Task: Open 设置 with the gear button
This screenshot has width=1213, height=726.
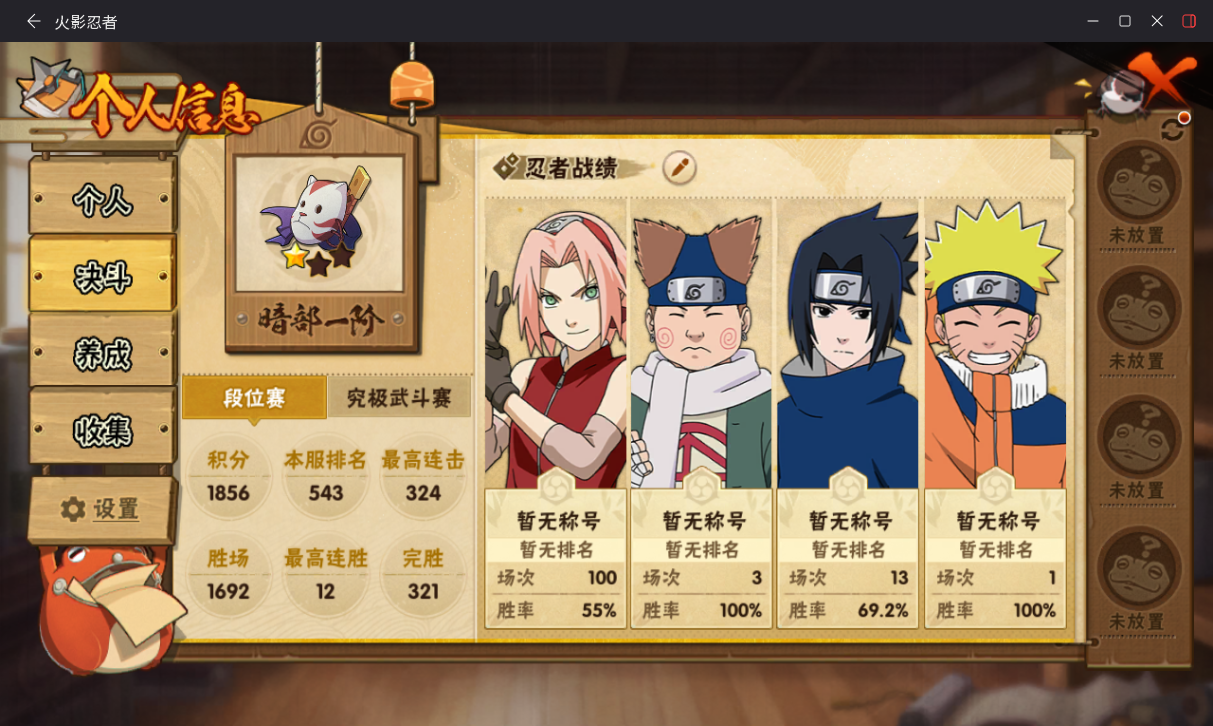Action: click(101, 509)
